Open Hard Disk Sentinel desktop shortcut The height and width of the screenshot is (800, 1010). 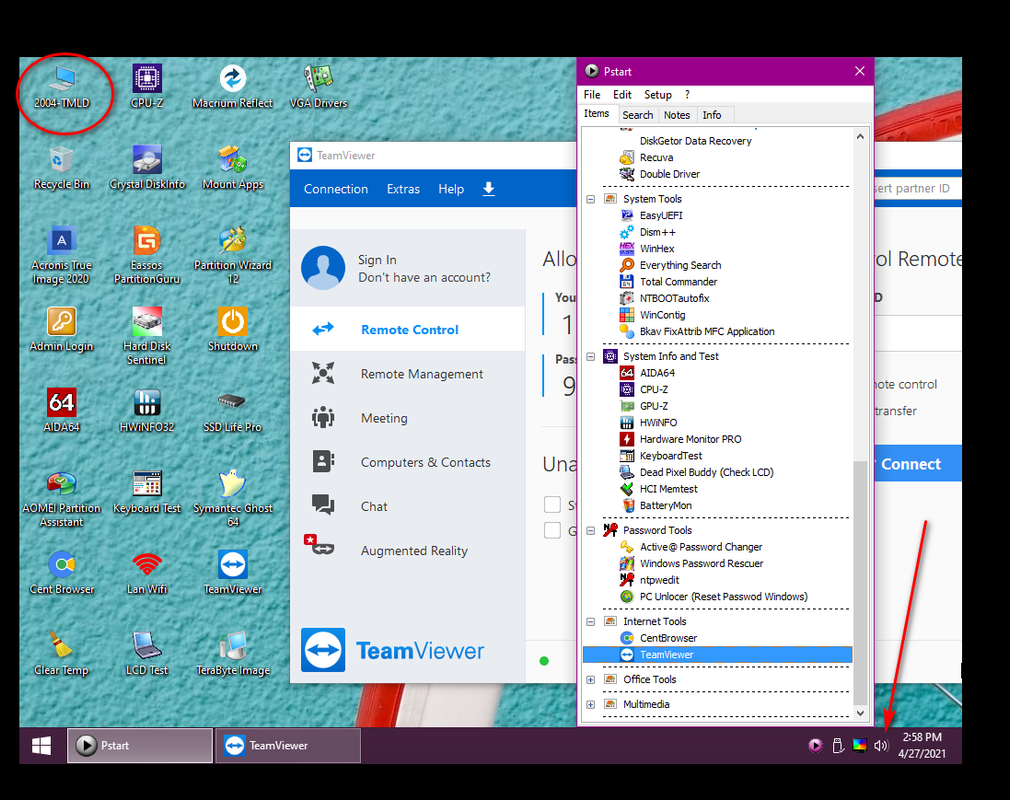[147, 337]
